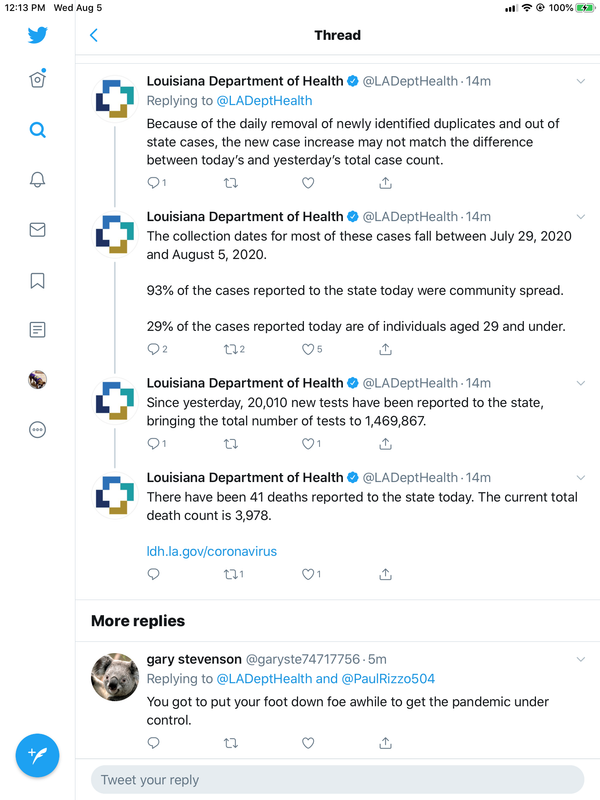The image size is (600, 800).
Task: Expand options chevron on duplicates removal tweet
Action: pyautogui.click(x=581, y=81)
